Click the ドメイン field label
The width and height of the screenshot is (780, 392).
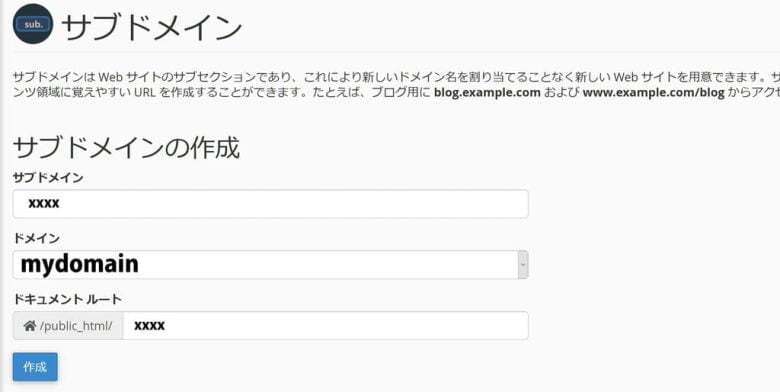click(36, 238)
